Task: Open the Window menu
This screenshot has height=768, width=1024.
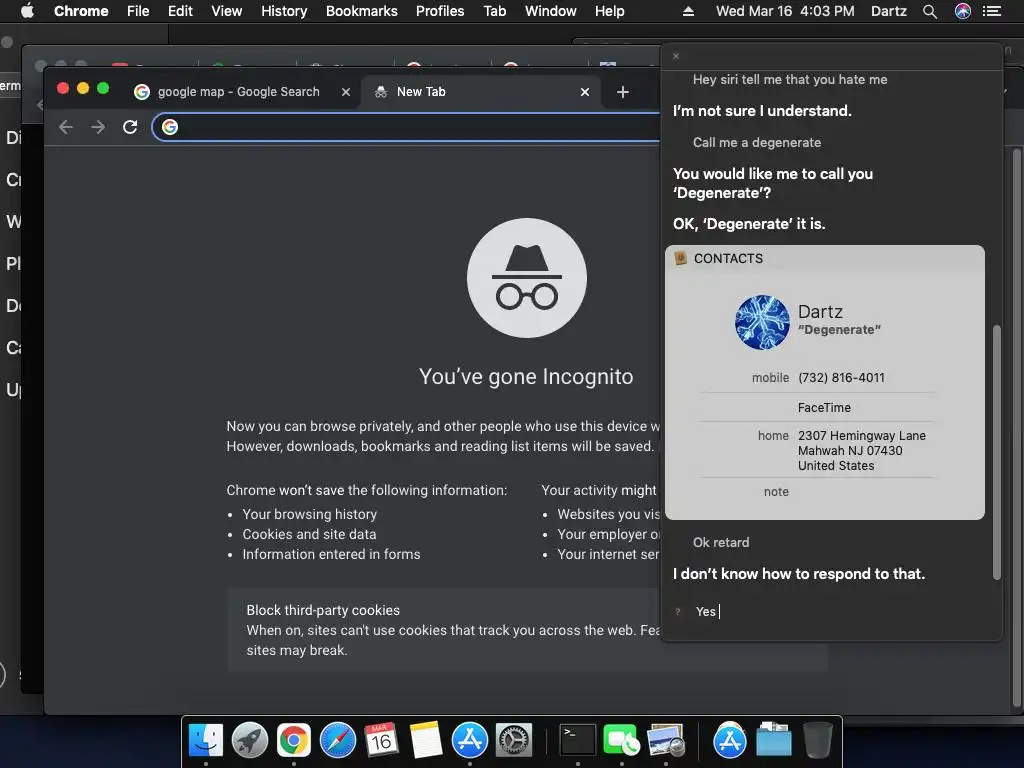Action: [551, 11]
